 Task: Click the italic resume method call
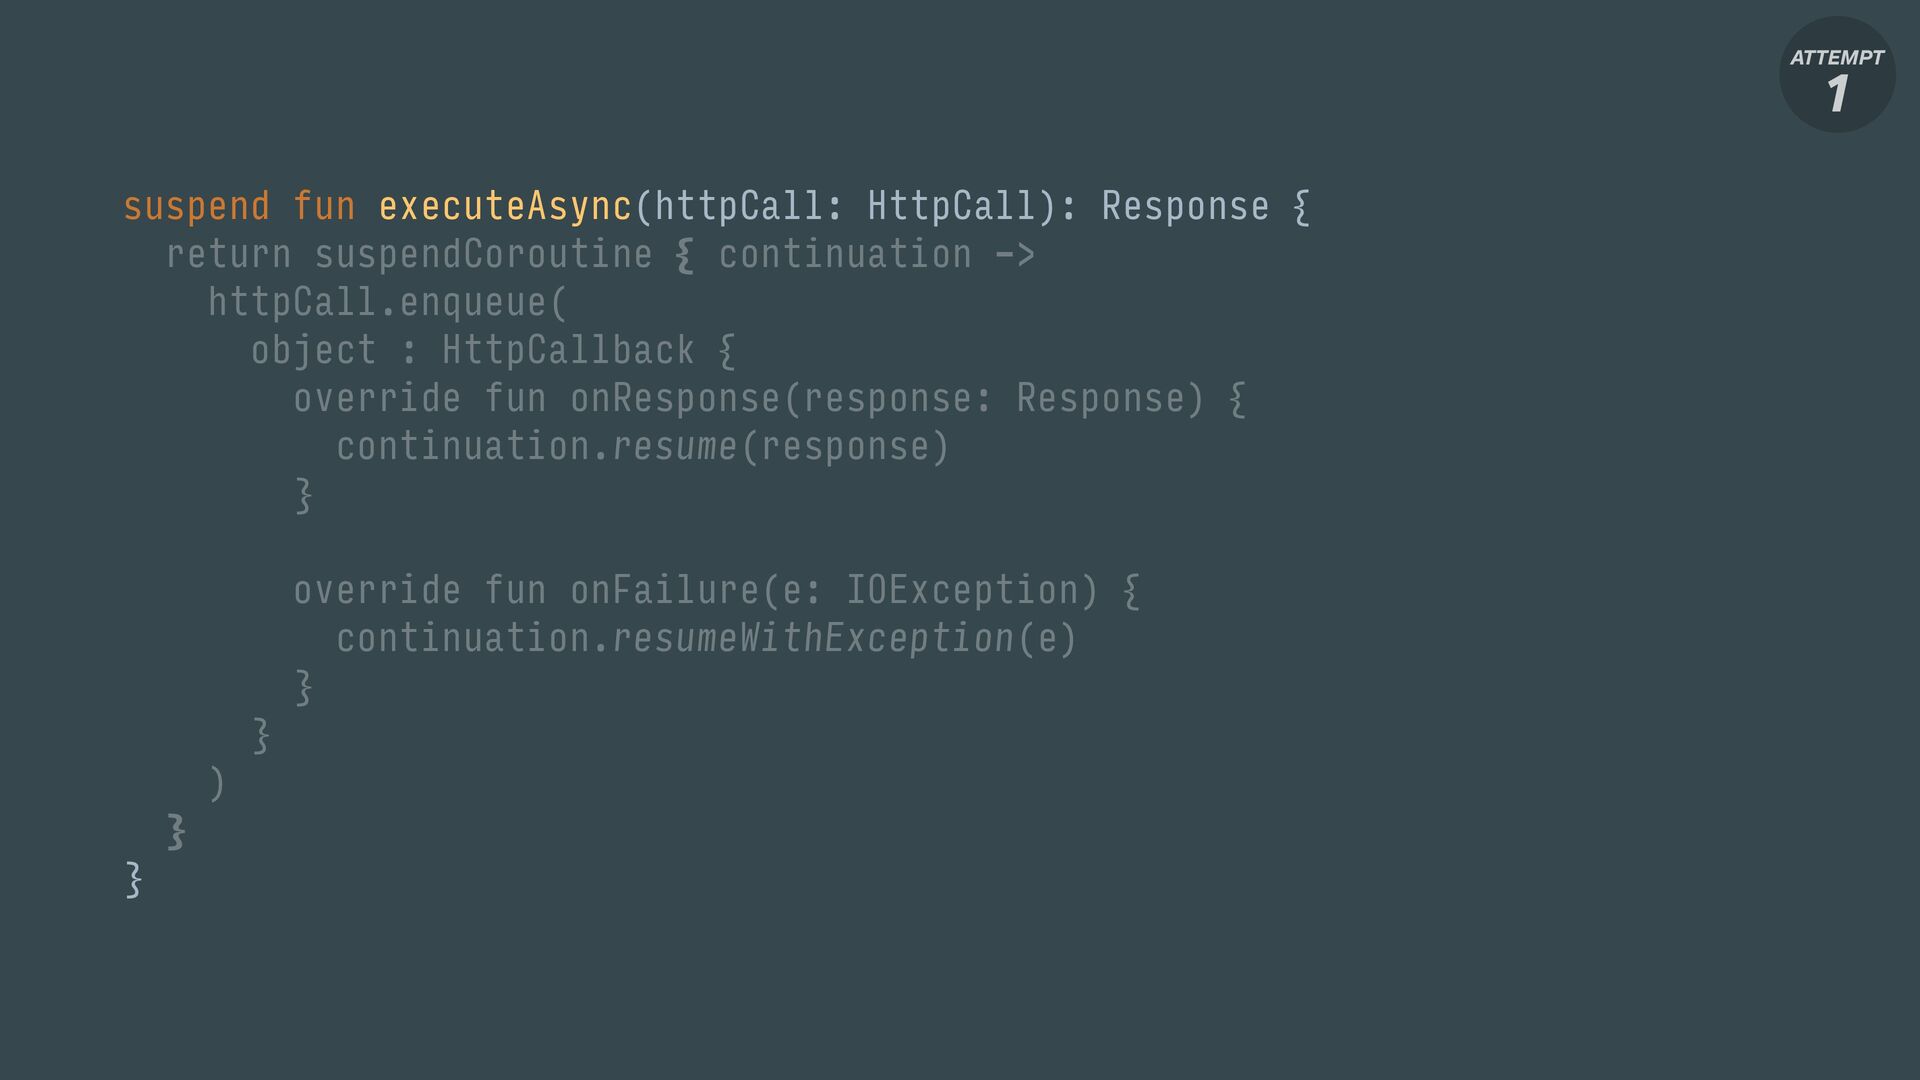(675, 447)
